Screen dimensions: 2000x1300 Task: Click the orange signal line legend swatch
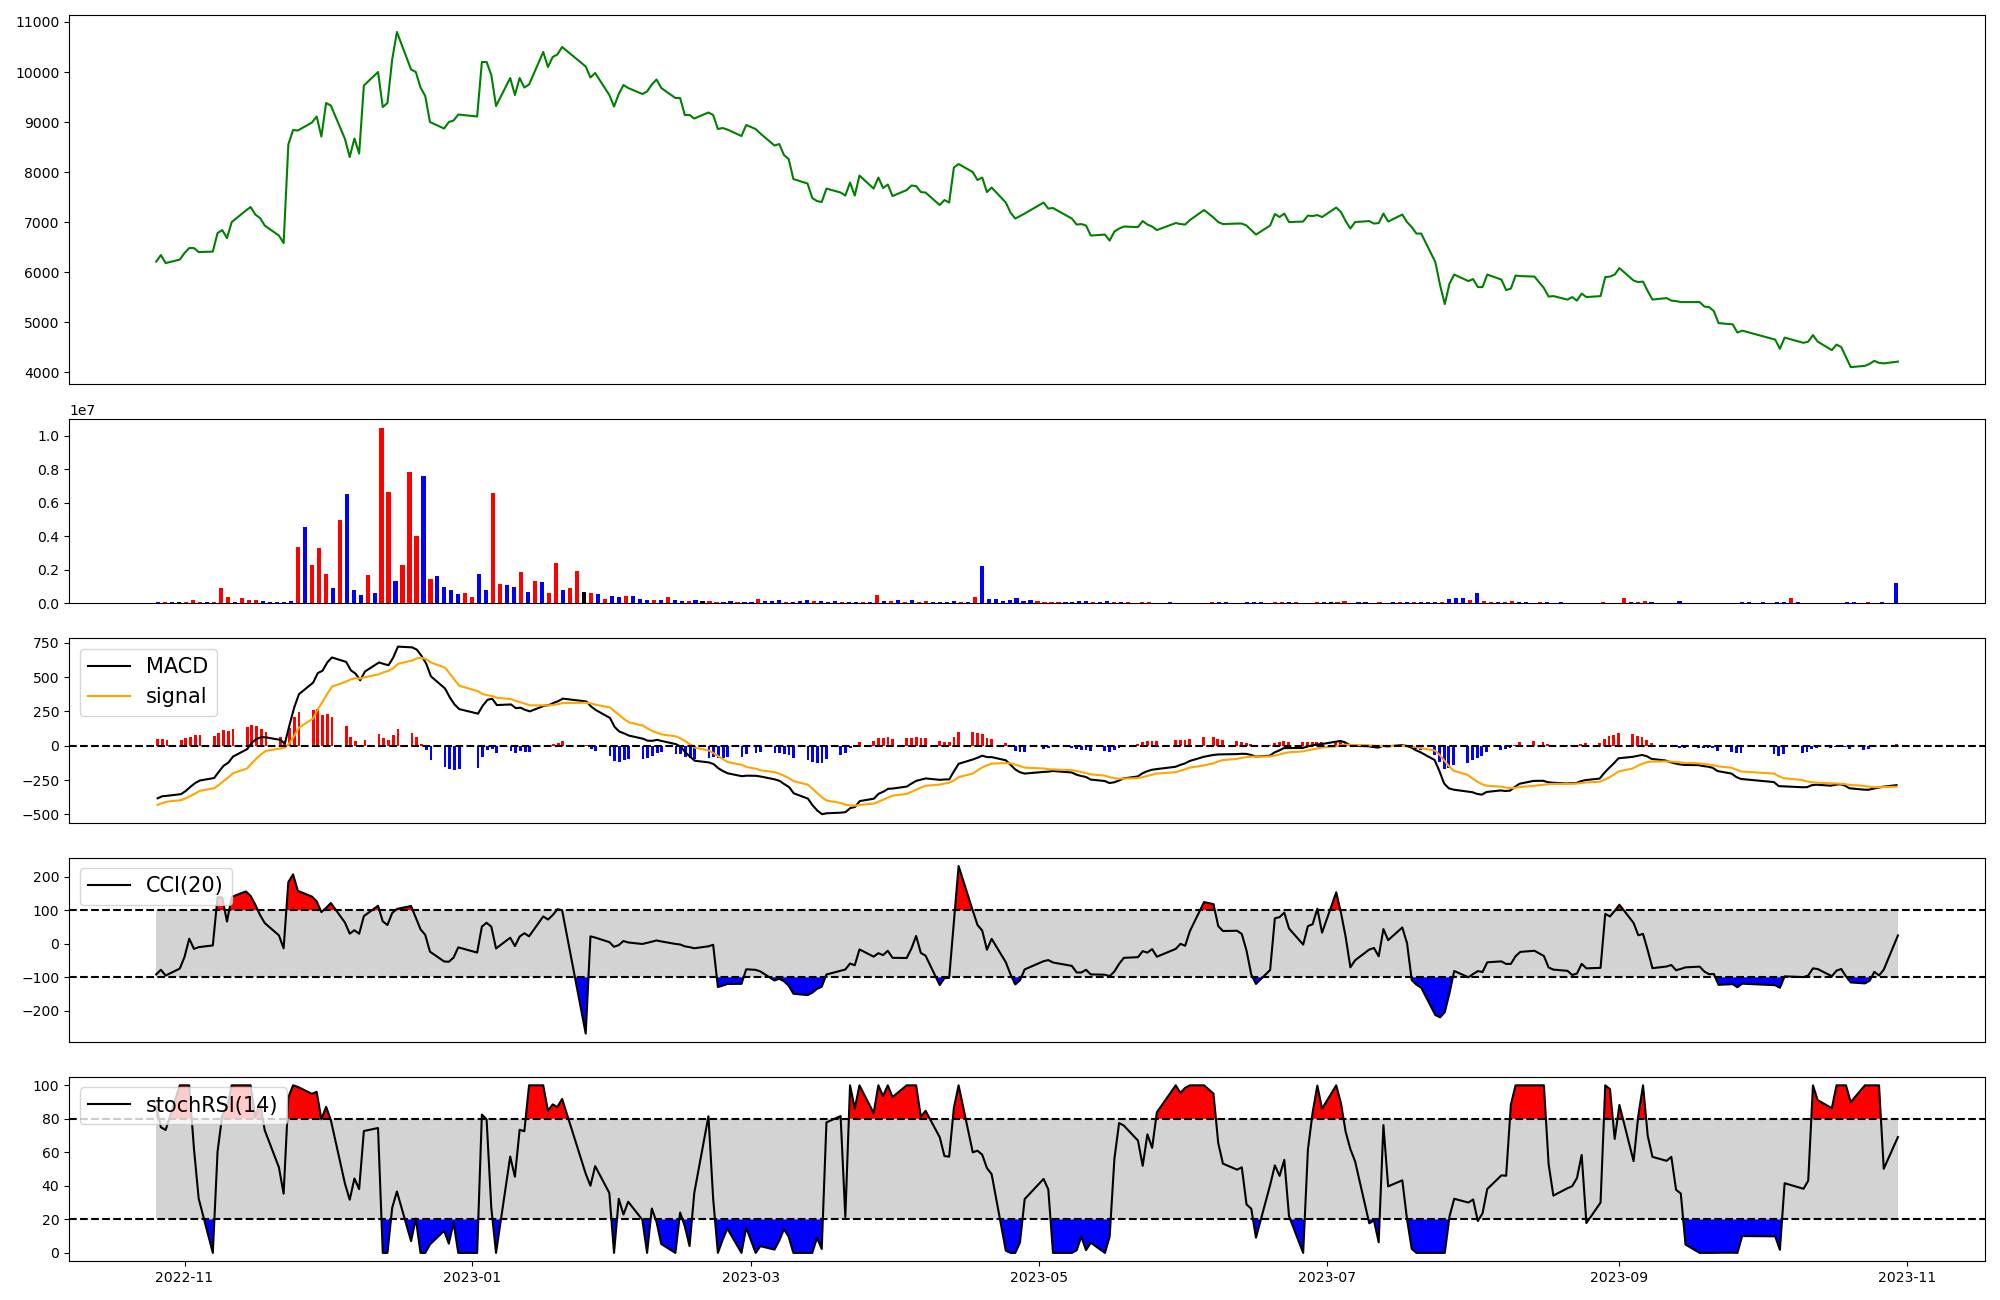[109, 696]
